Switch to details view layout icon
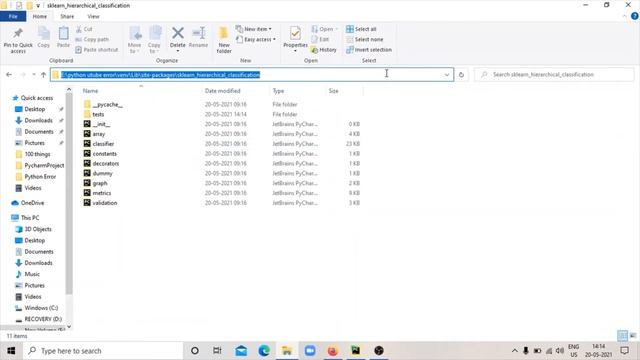 pyautogui.click(x=622, y=336)
